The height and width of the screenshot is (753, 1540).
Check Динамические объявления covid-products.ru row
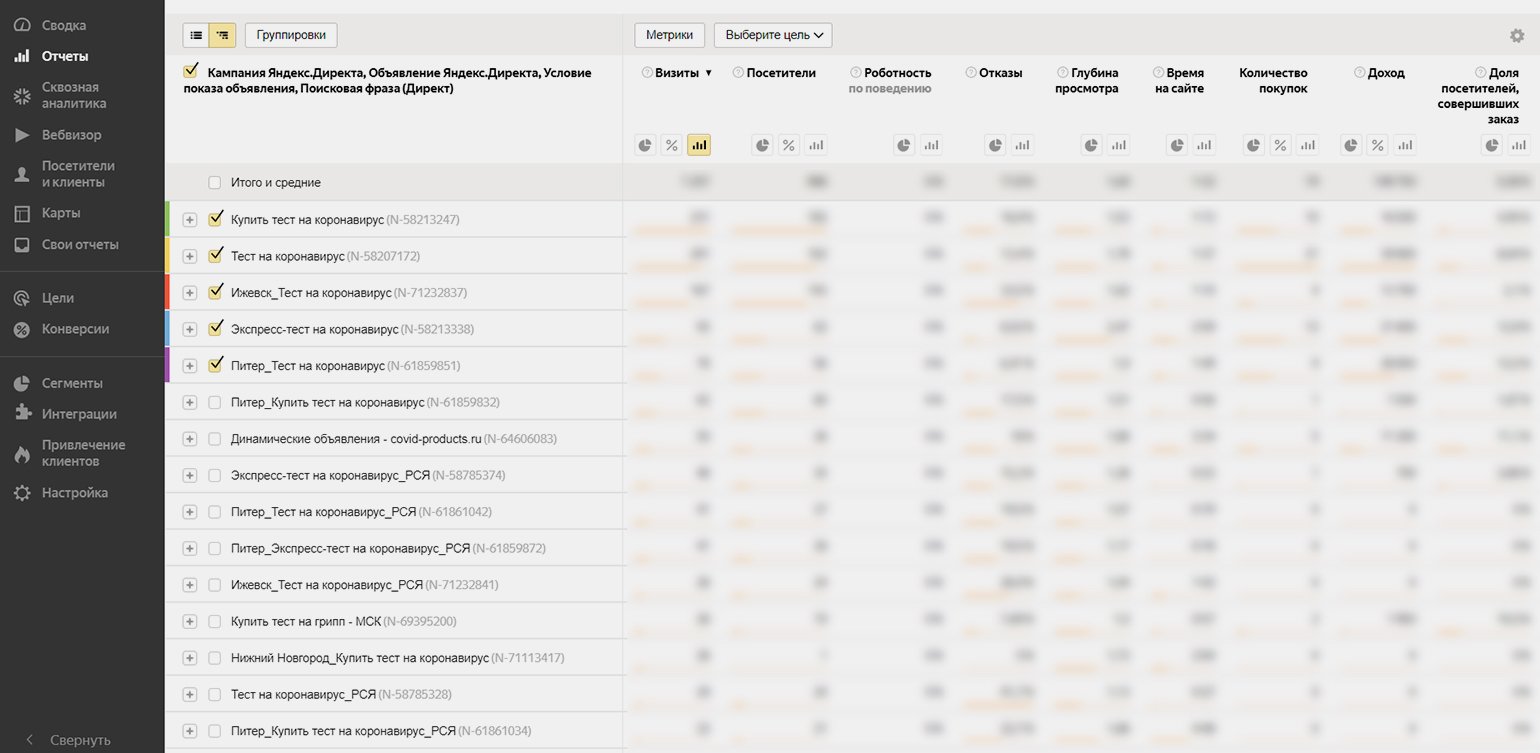214,439
